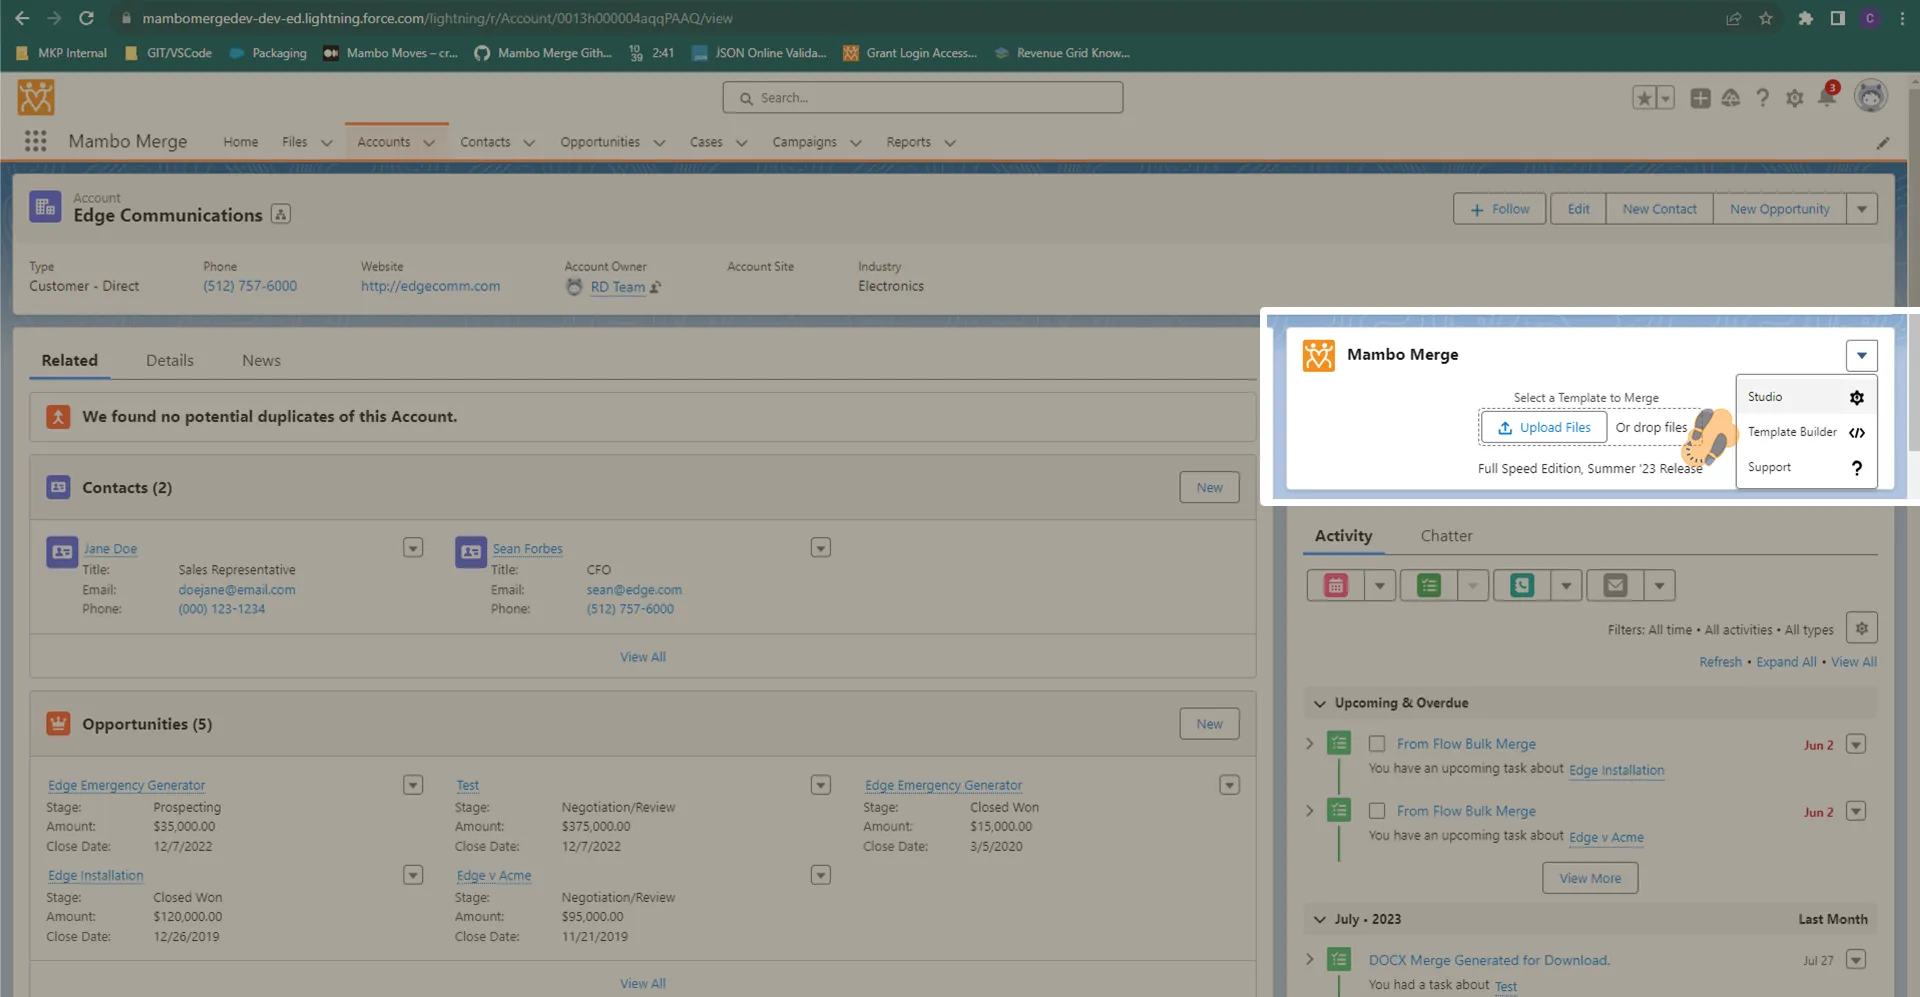Click the favorites star icon
Screen dimensions: 1920x997
point(1644,98)
